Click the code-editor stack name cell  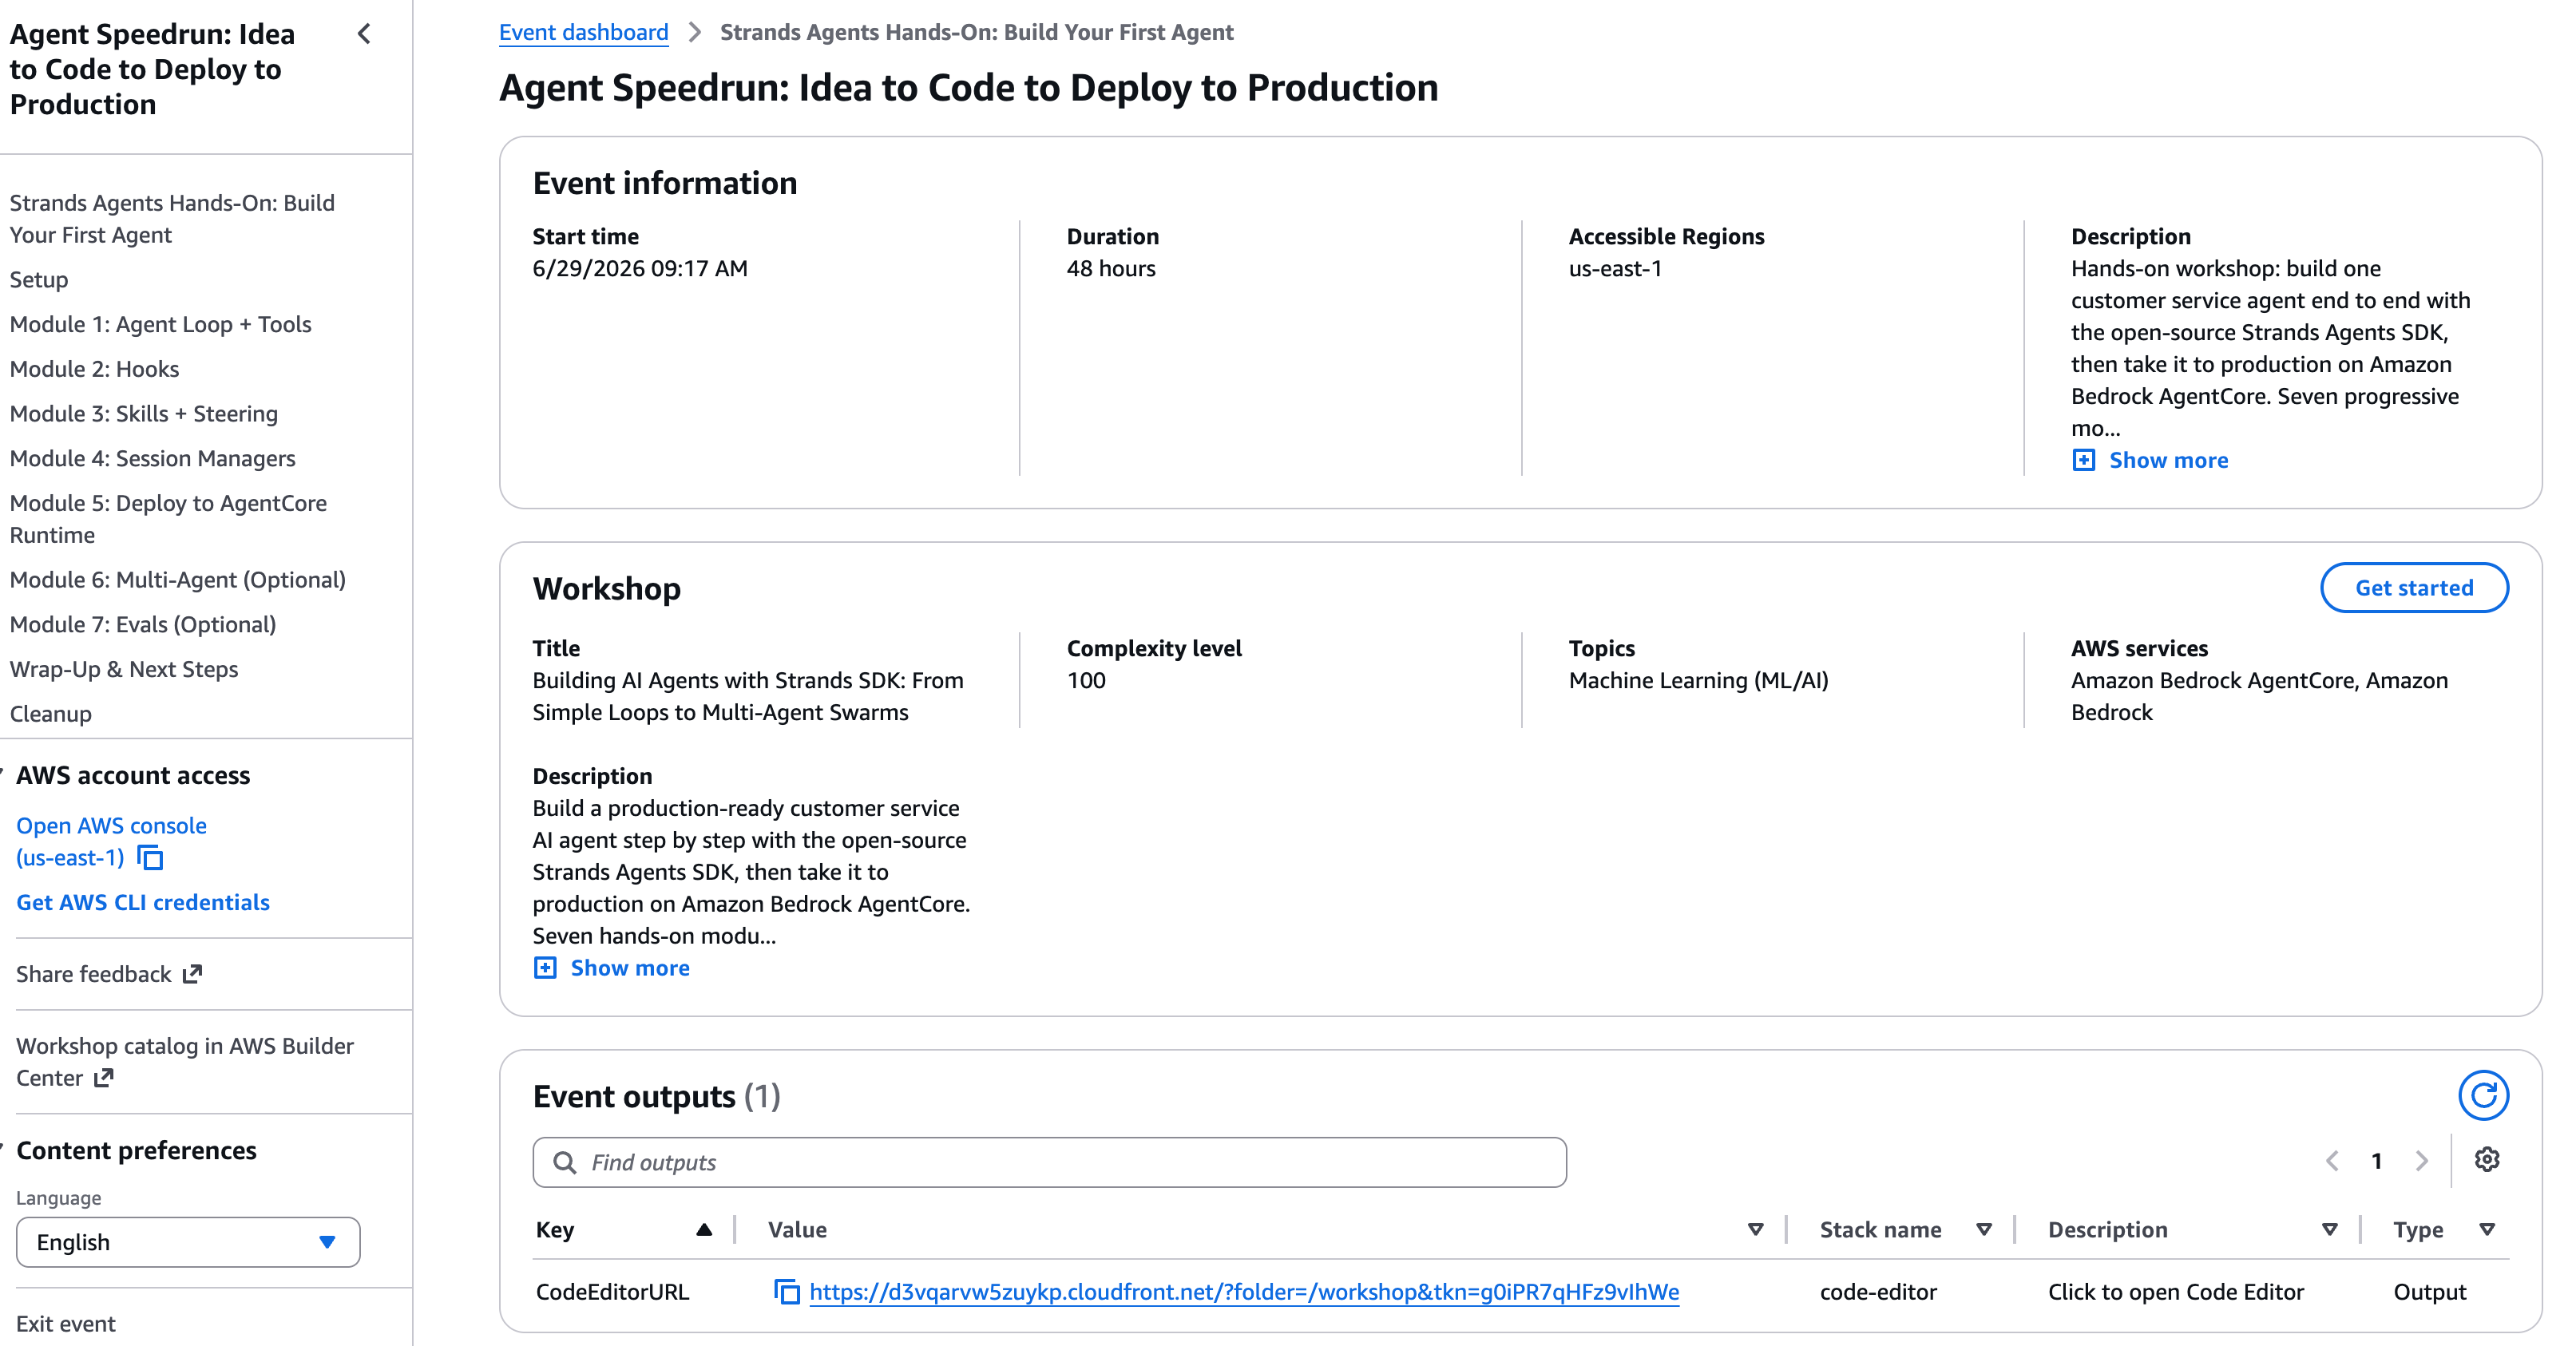click(x=1878, y=1292)
